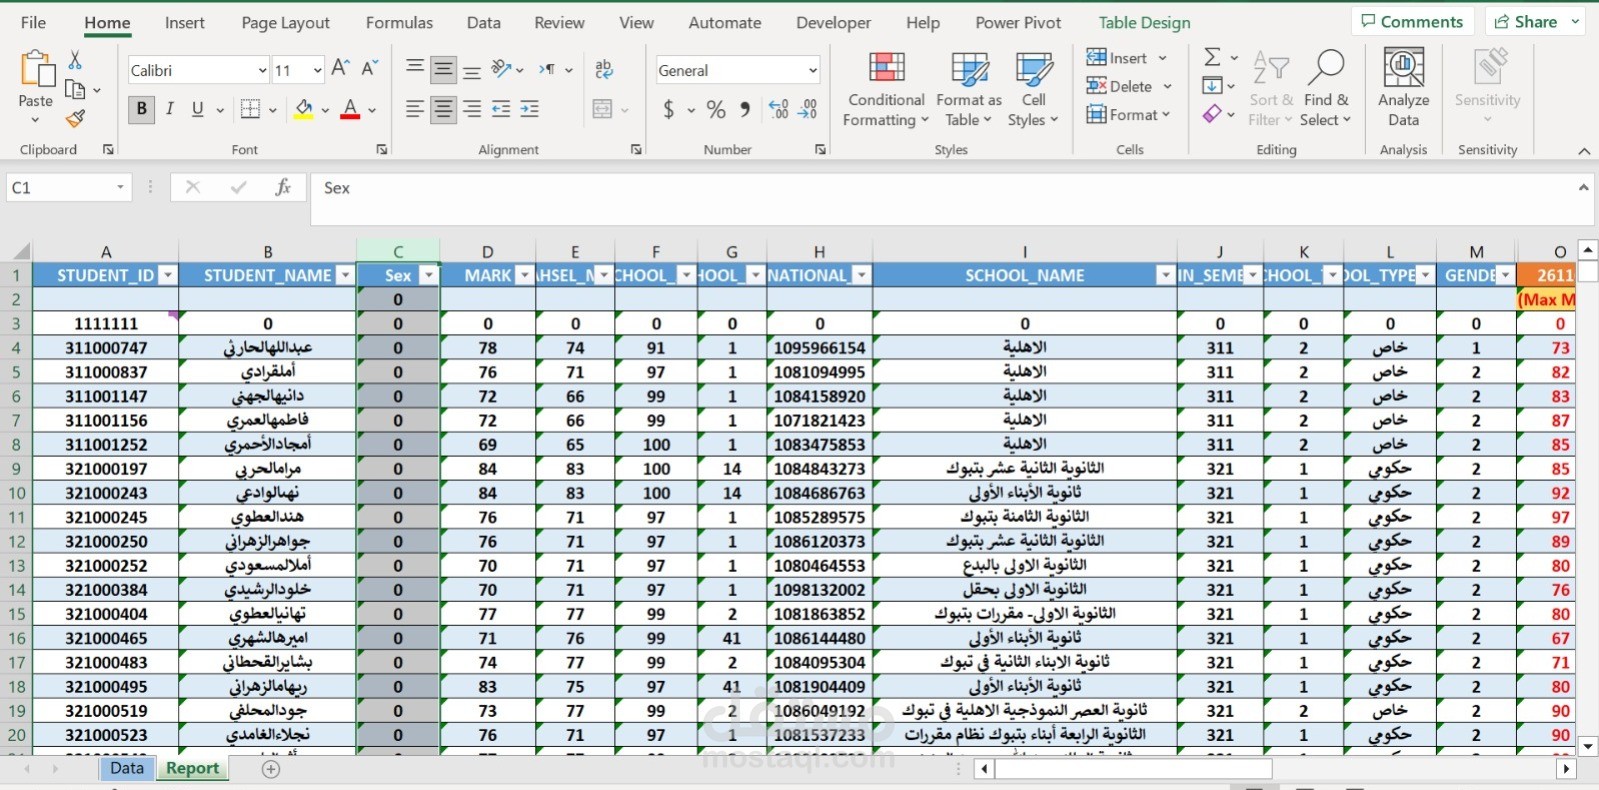Click Increase Indent icon
Viewport: 1599px width, 790px height.
click(x=530, y=109)
